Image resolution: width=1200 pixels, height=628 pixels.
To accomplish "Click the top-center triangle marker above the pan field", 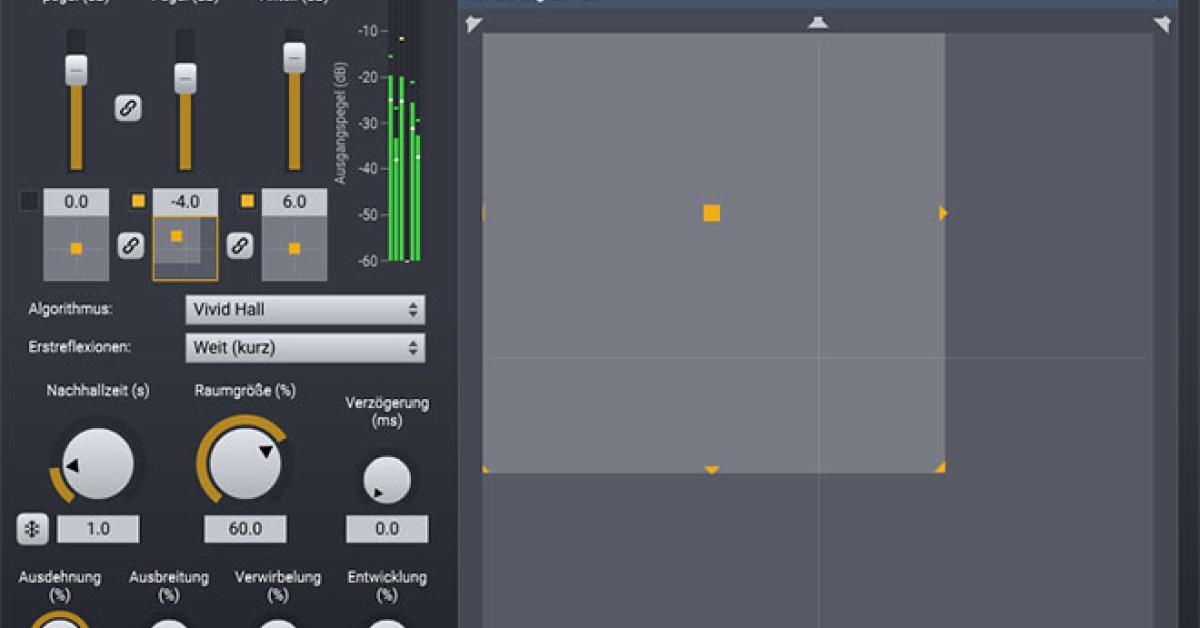I will click(818, 22).
